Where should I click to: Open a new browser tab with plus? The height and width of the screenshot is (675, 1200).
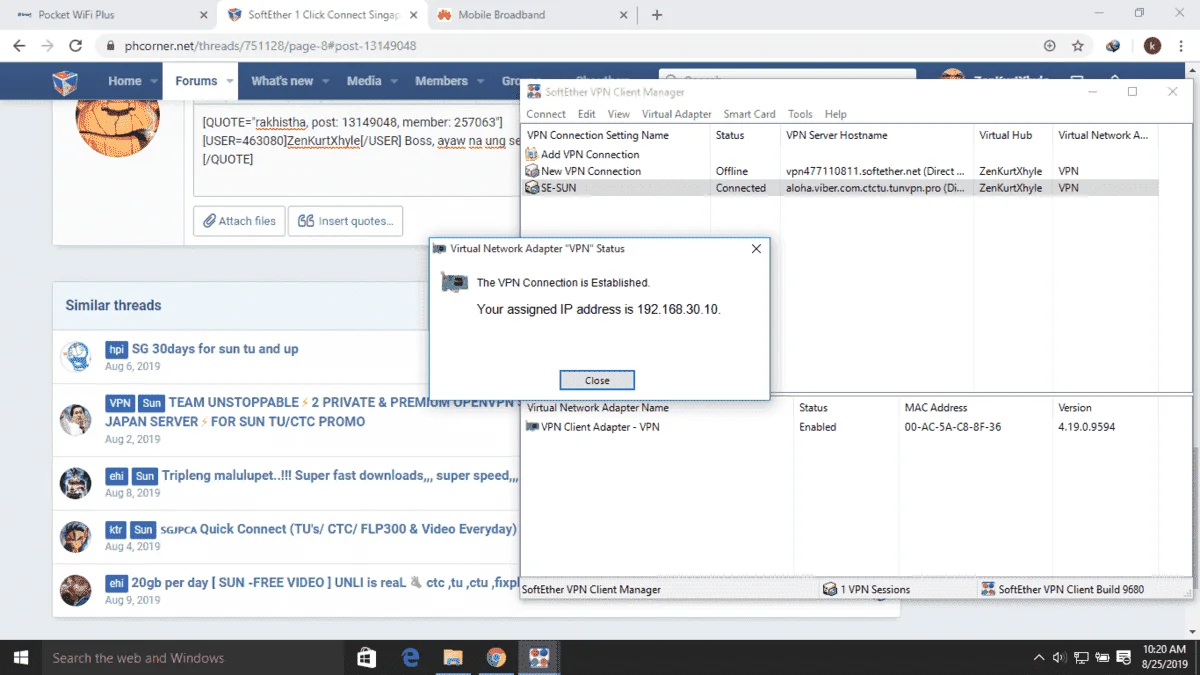click(657, 15)
